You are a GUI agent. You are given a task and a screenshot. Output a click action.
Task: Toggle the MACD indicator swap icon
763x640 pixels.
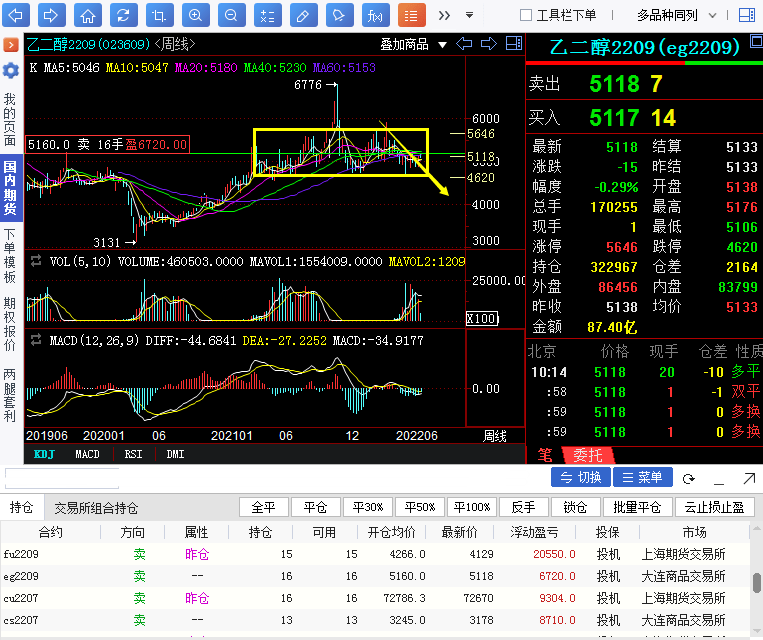[36, 341]
